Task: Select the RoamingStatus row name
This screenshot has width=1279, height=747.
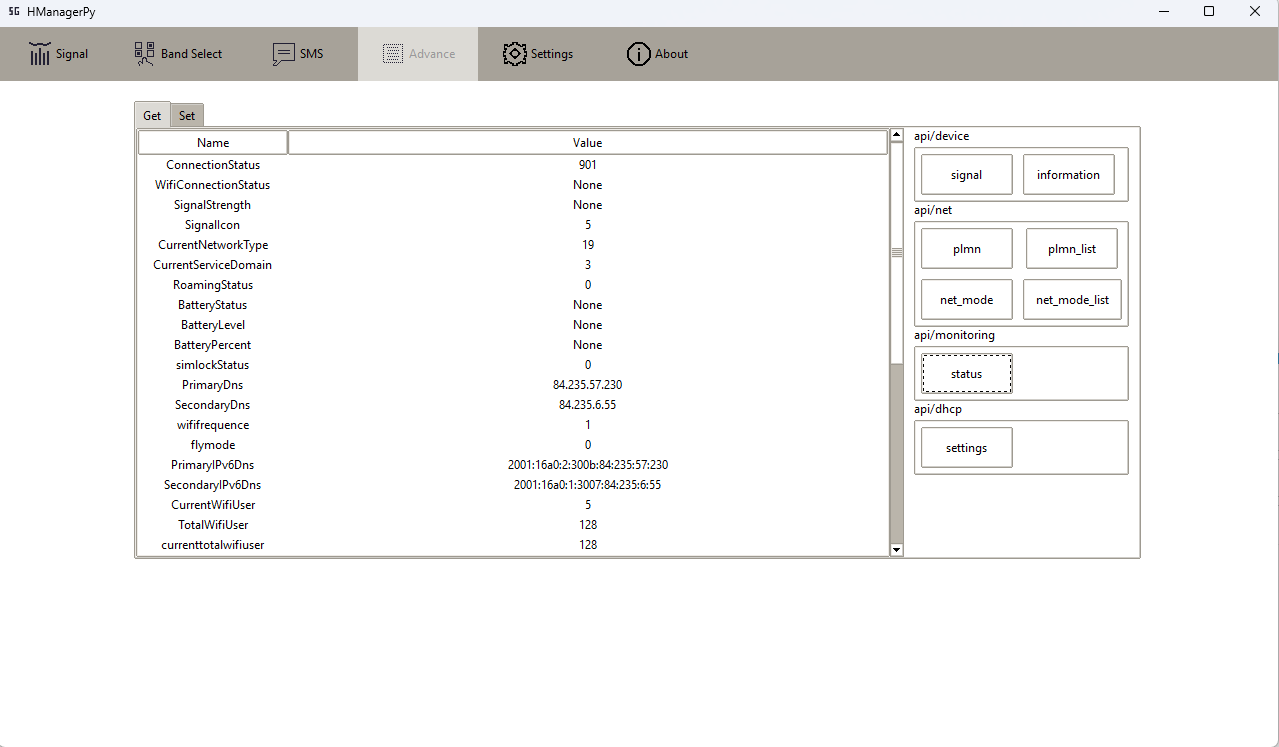Action: 213,285
